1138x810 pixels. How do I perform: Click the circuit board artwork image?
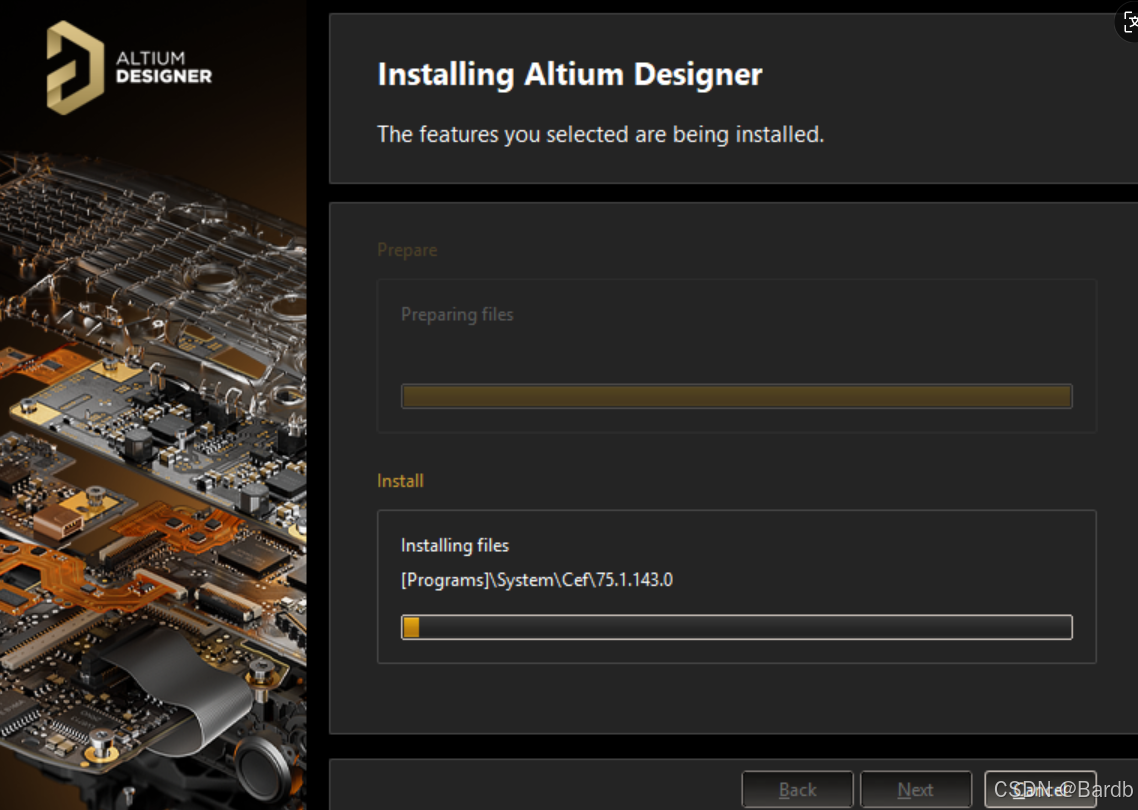click(153, 479)
